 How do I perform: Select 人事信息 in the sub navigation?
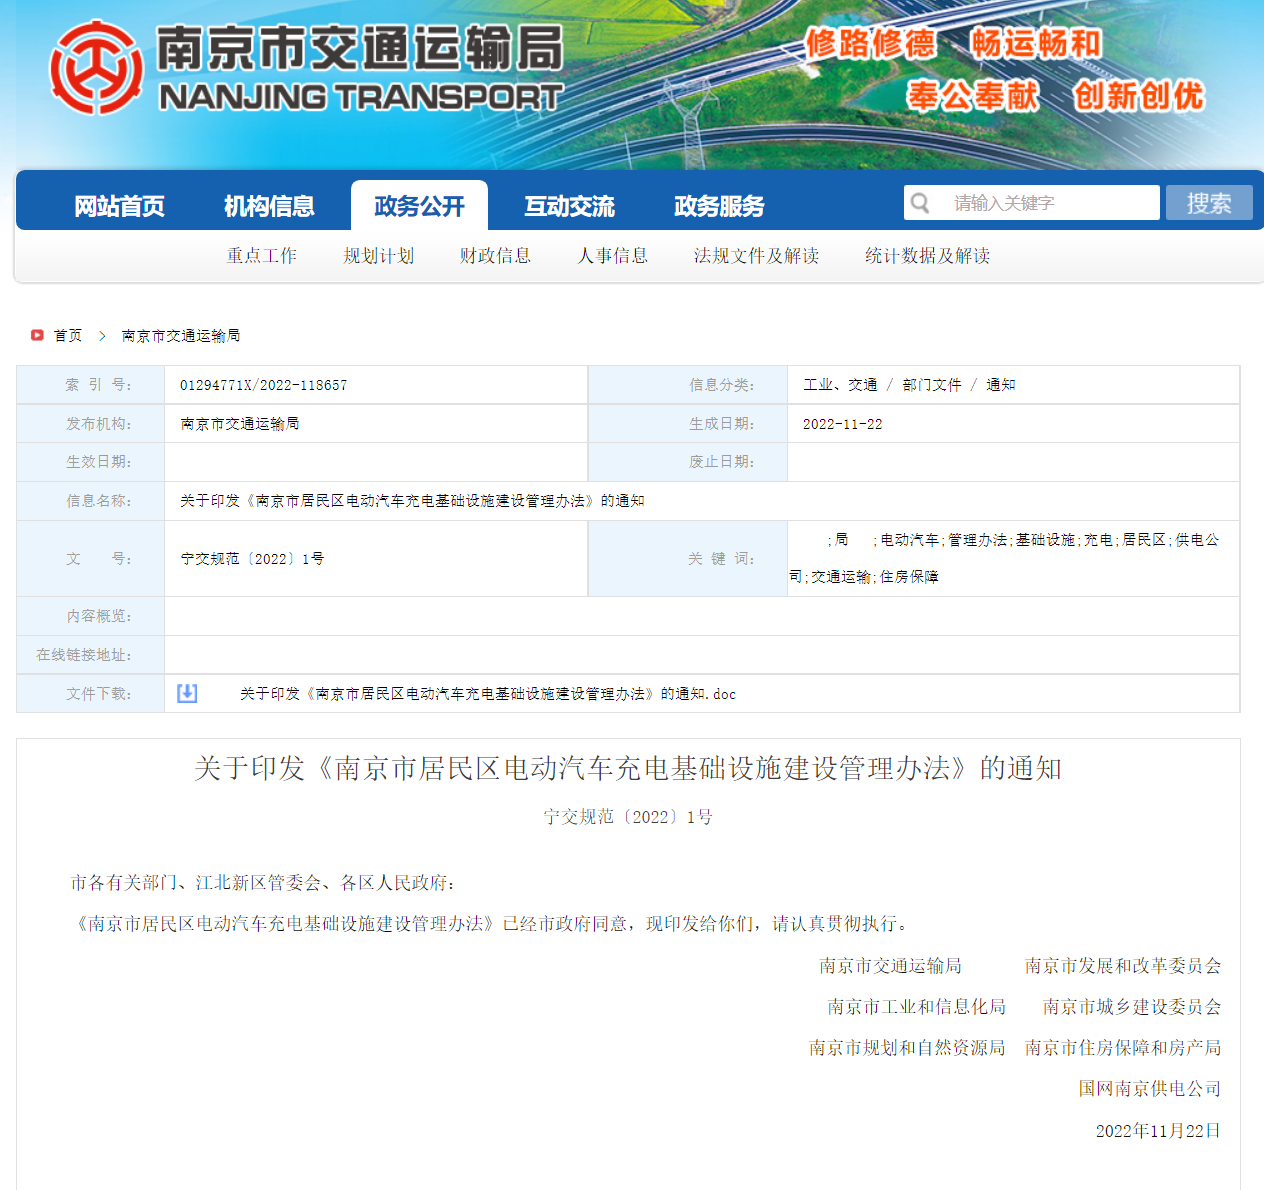click(x=612, y=256)
